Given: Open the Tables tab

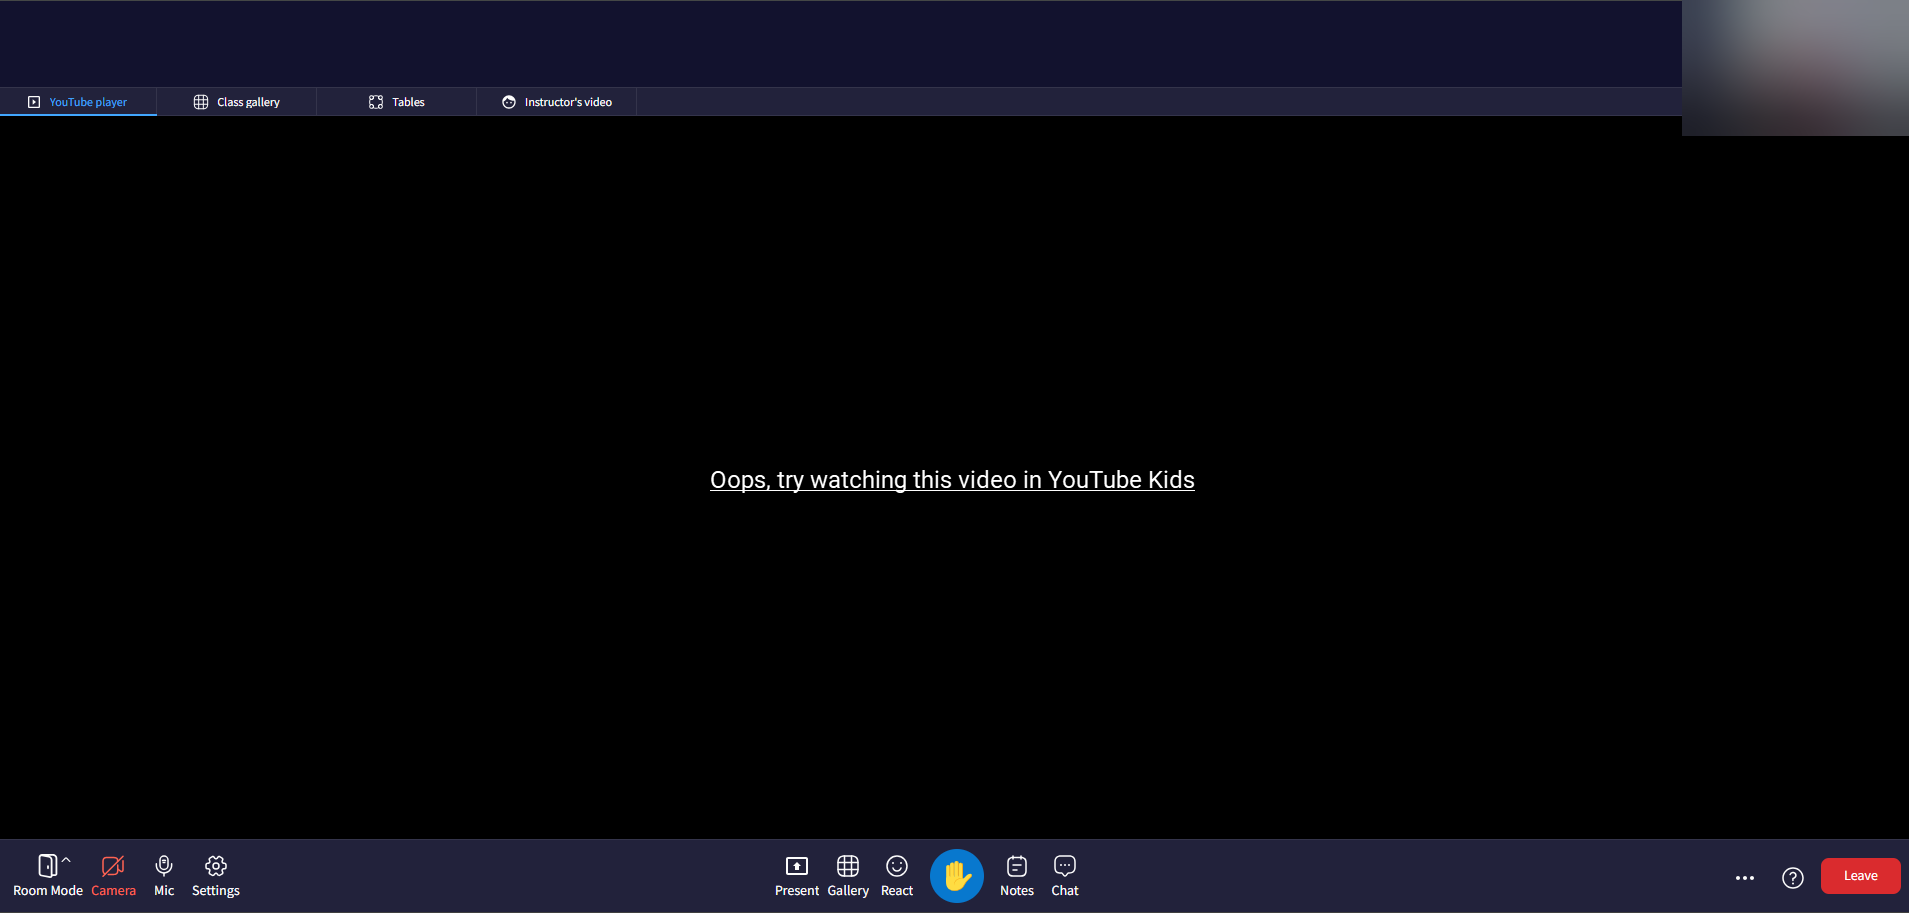Looking at the screenshot, I should tap(397, 102).
